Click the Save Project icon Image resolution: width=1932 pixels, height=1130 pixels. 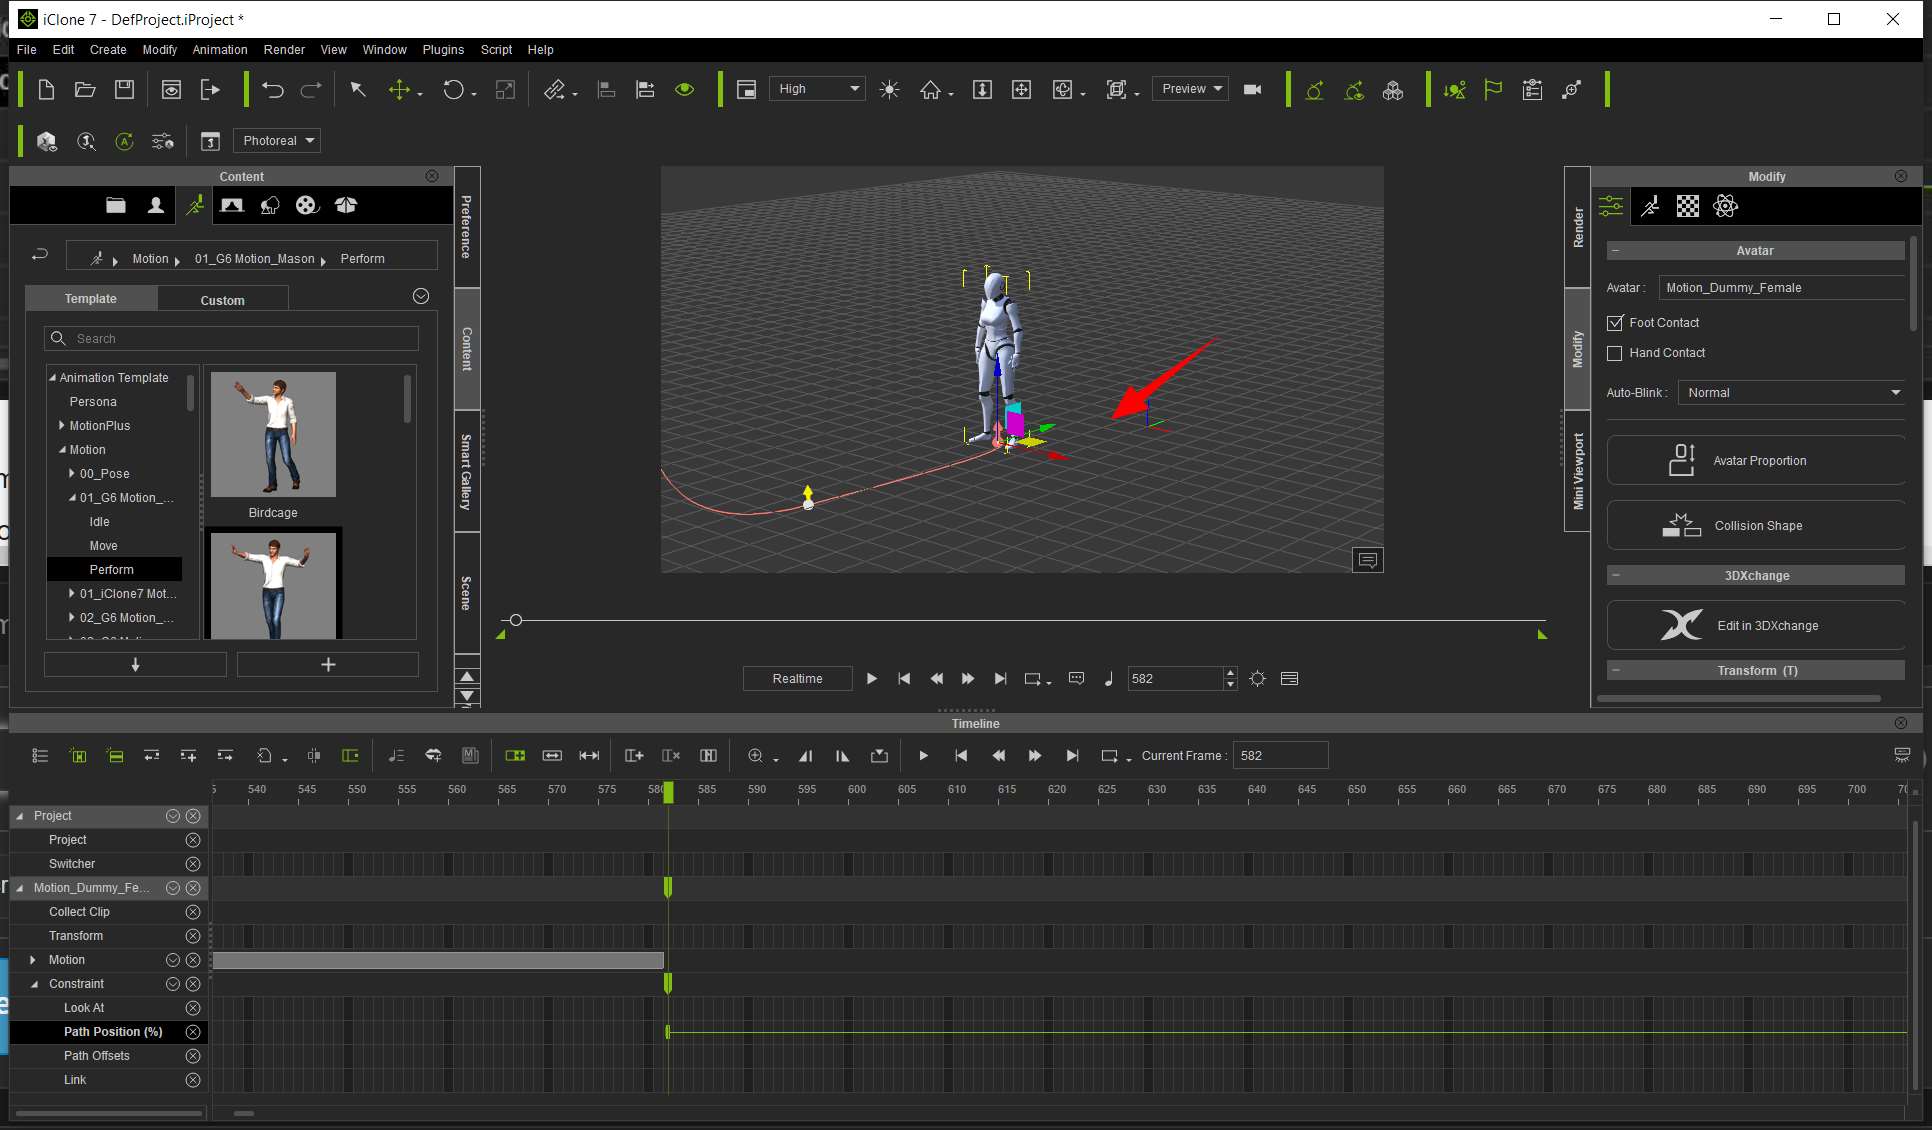tap(124, 90)
